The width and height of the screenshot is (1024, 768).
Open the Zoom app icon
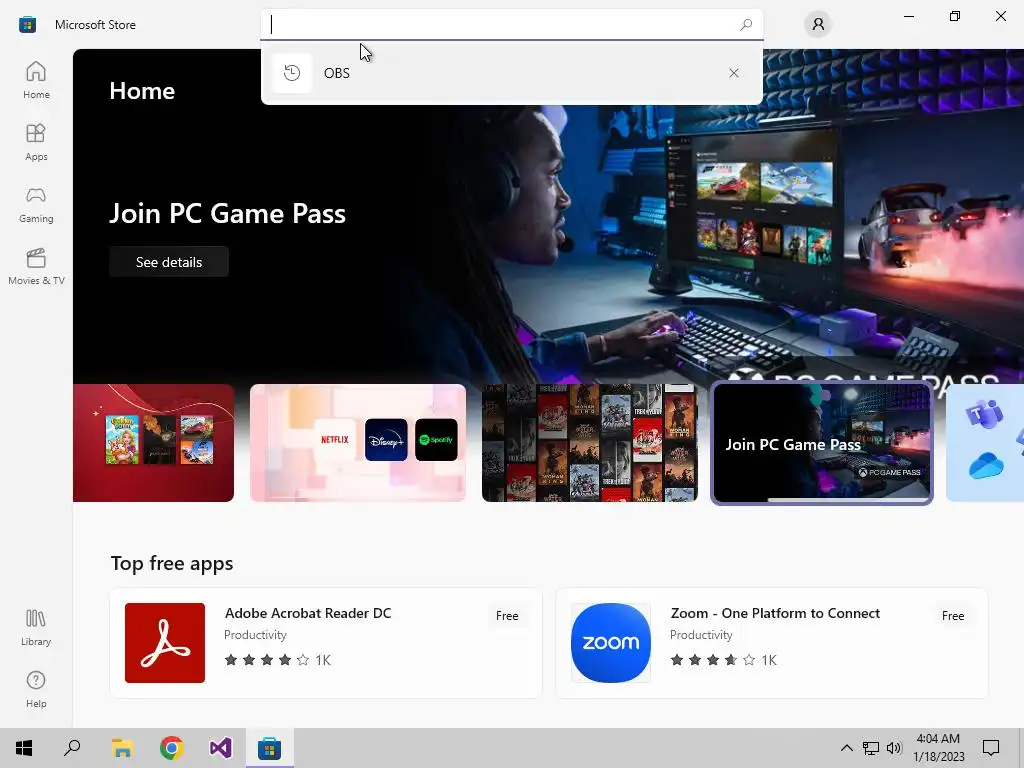click(x=611, y=643)
